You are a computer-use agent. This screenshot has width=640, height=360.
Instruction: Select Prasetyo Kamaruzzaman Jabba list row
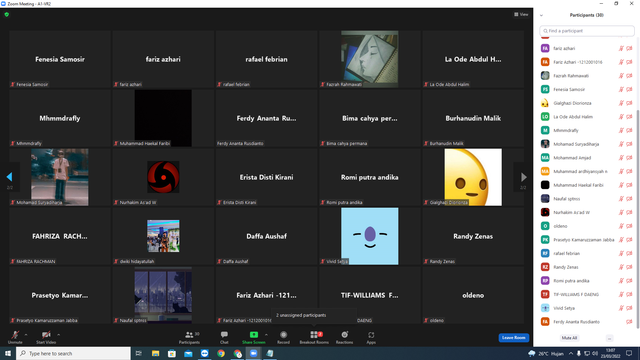[x=587, y=240]
